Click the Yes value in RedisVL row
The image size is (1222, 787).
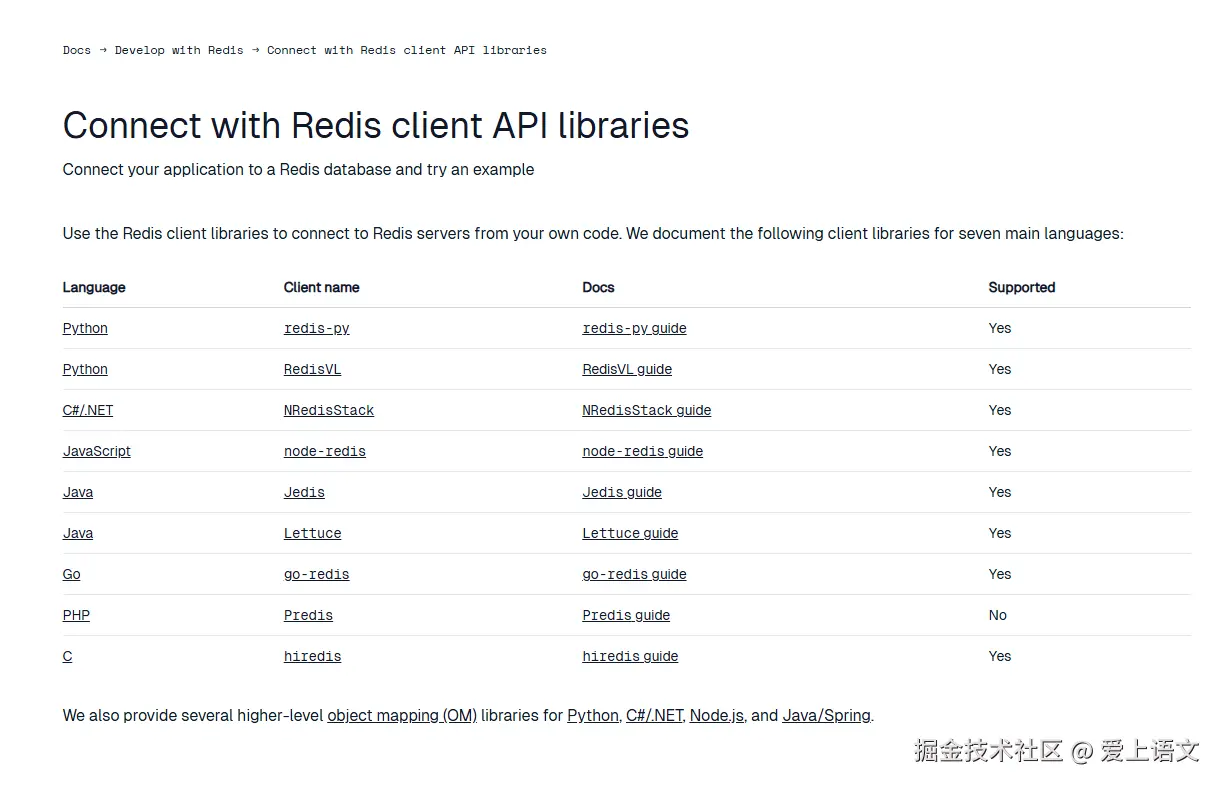coord(1000,369)
